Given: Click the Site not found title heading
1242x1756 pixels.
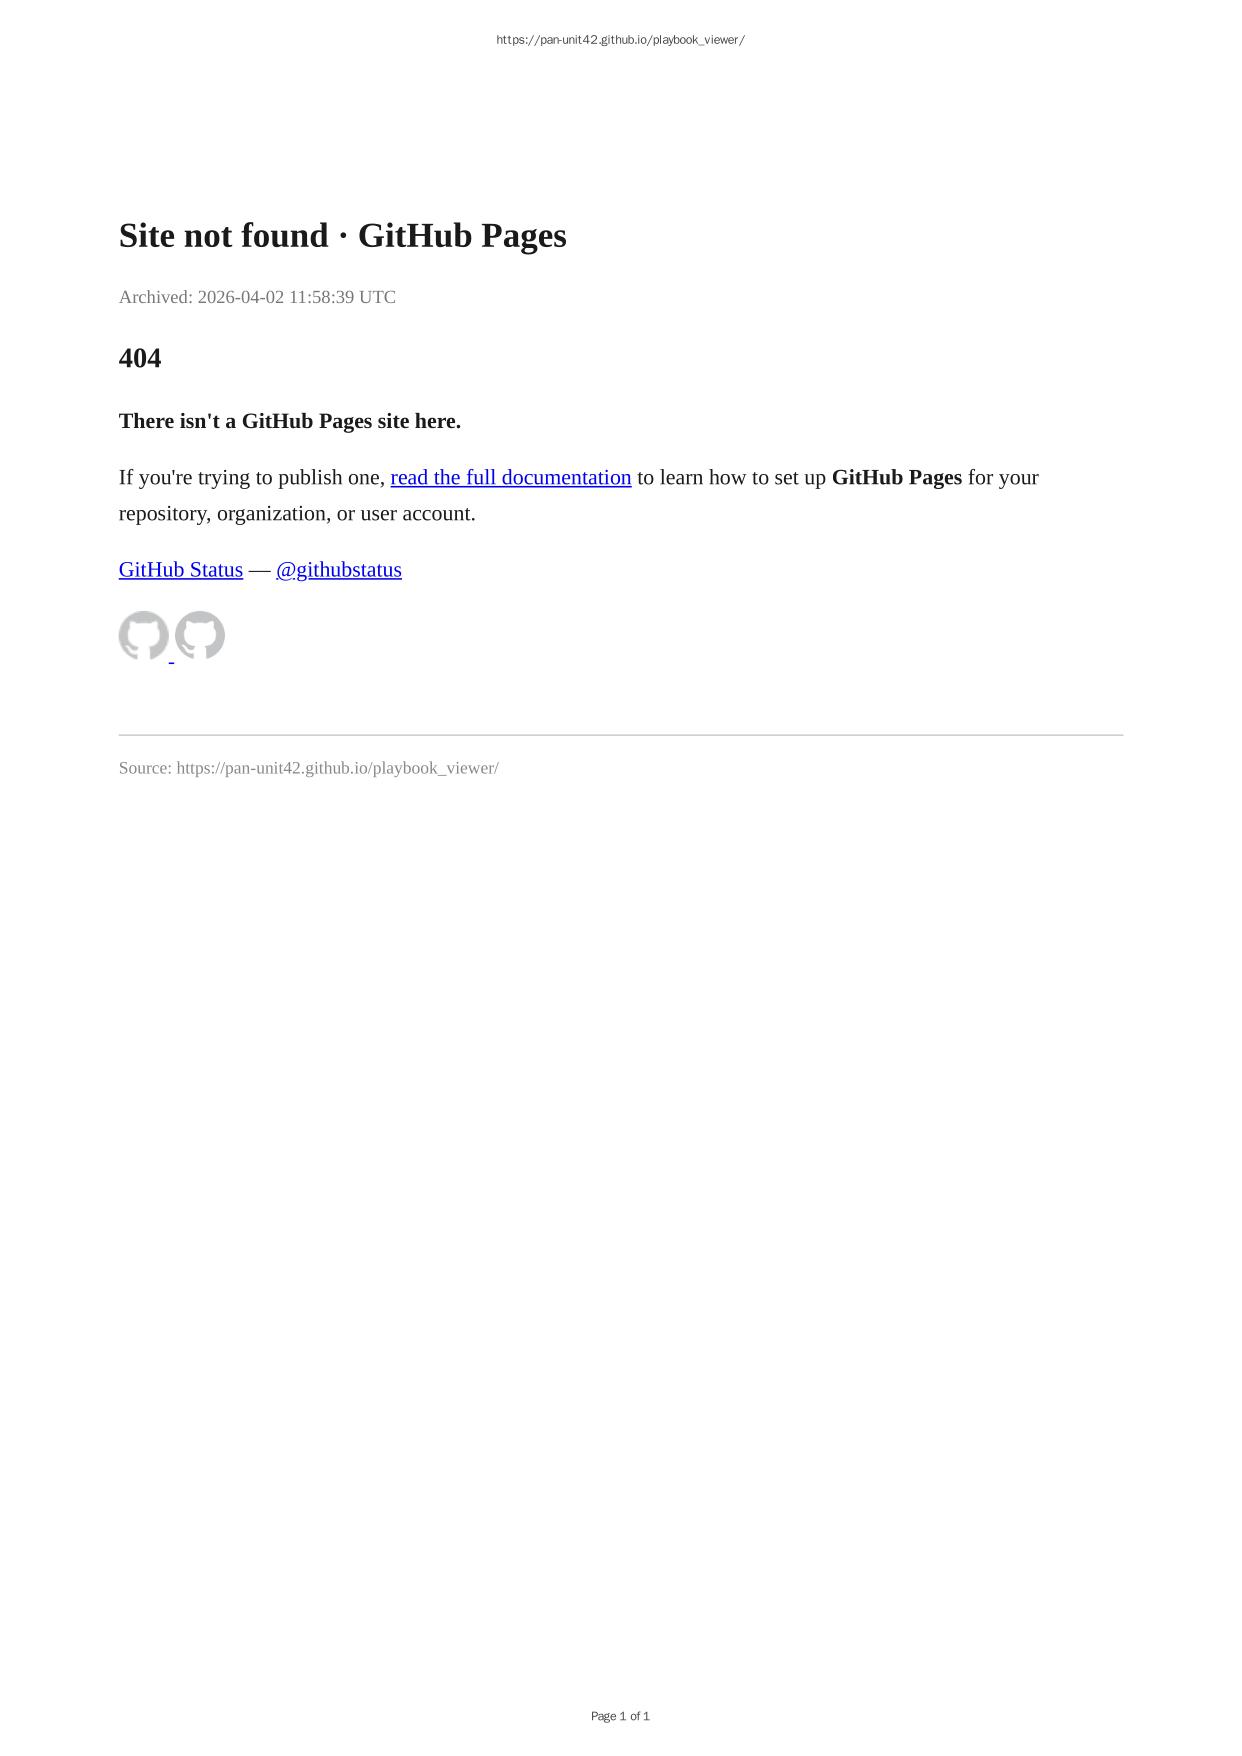Looking at the screenshot, I should pyautogui.click(x=343, y=236).
